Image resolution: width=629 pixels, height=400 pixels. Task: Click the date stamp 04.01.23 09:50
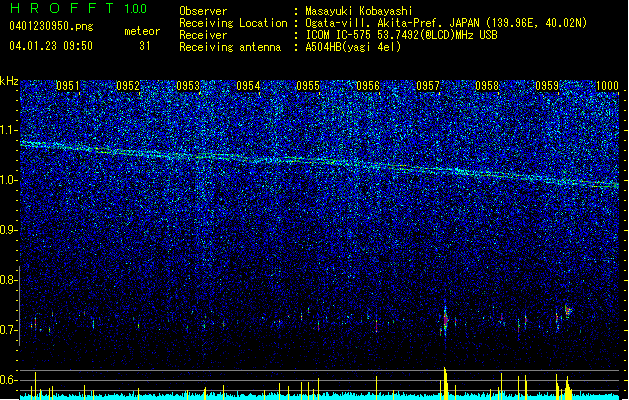click(x=51, y=46)
